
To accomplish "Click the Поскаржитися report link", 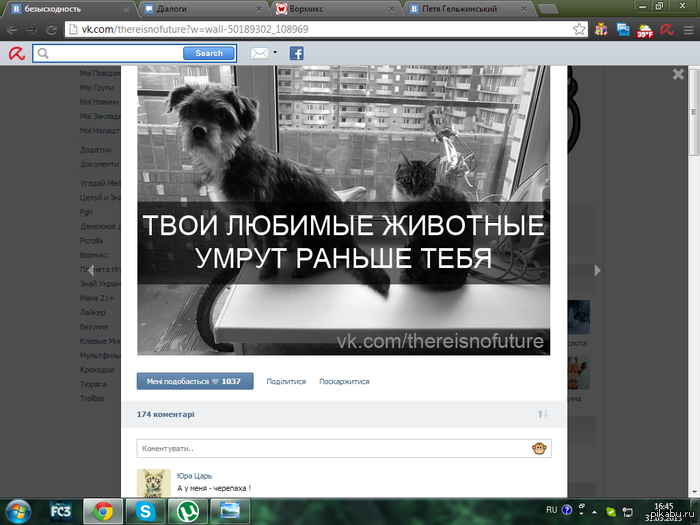I will click(x=344, y=382).
